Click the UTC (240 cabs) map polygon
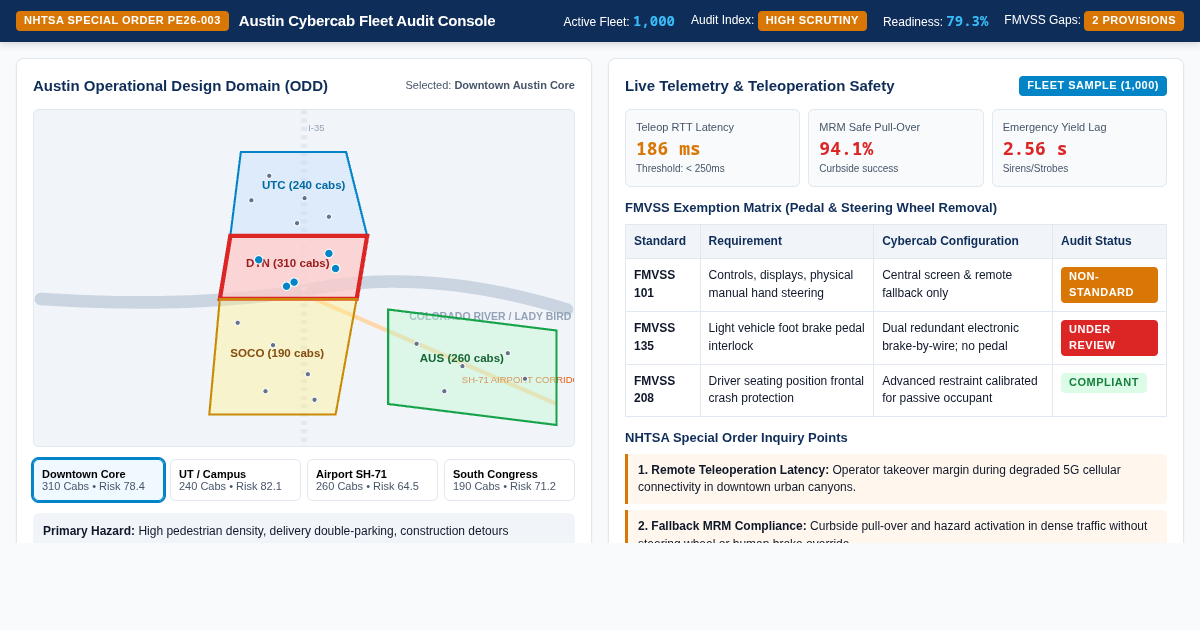Viewport: 1200px width, 630px height. click(298, 196)
